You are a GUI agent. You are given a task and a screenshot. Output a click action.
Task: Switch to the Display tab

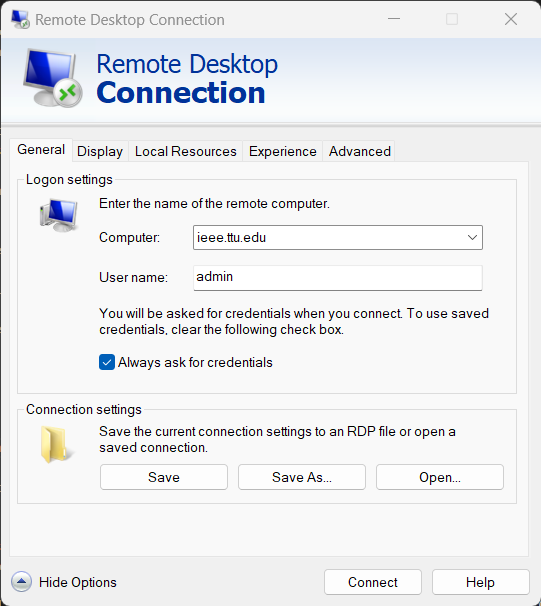click(100, 151)
